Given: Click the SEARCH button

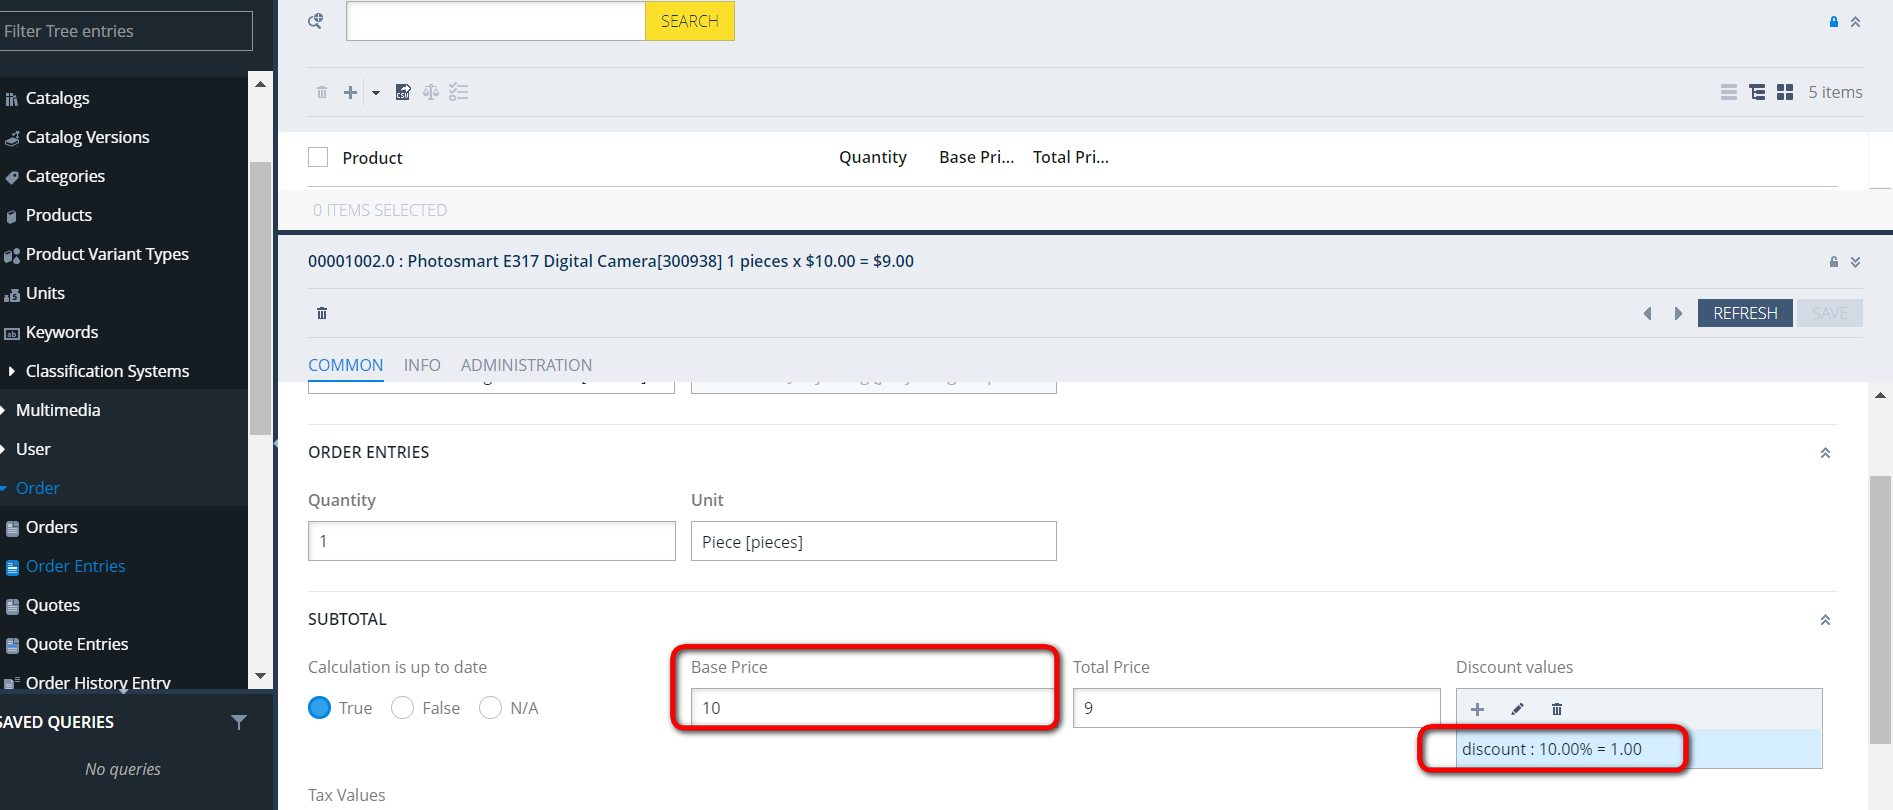Looking at the screenshot, I should pyautogui.click(x=690, y=21).
